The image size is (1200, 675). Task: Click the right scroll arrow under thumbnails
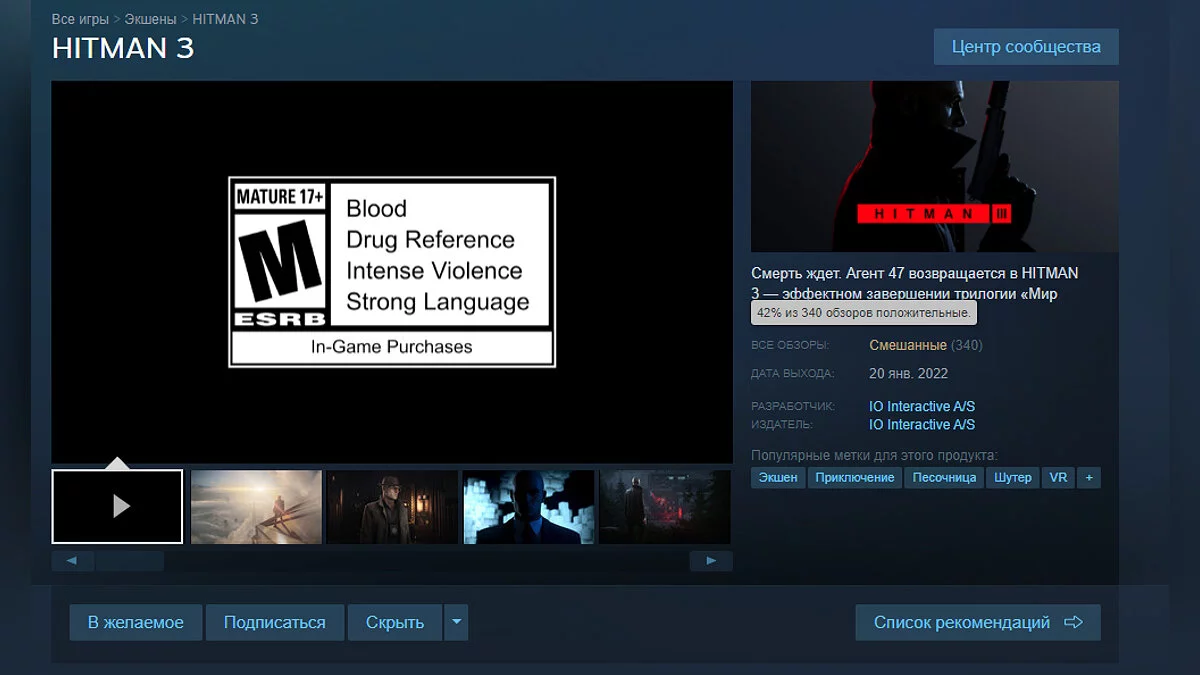point(711,561)
